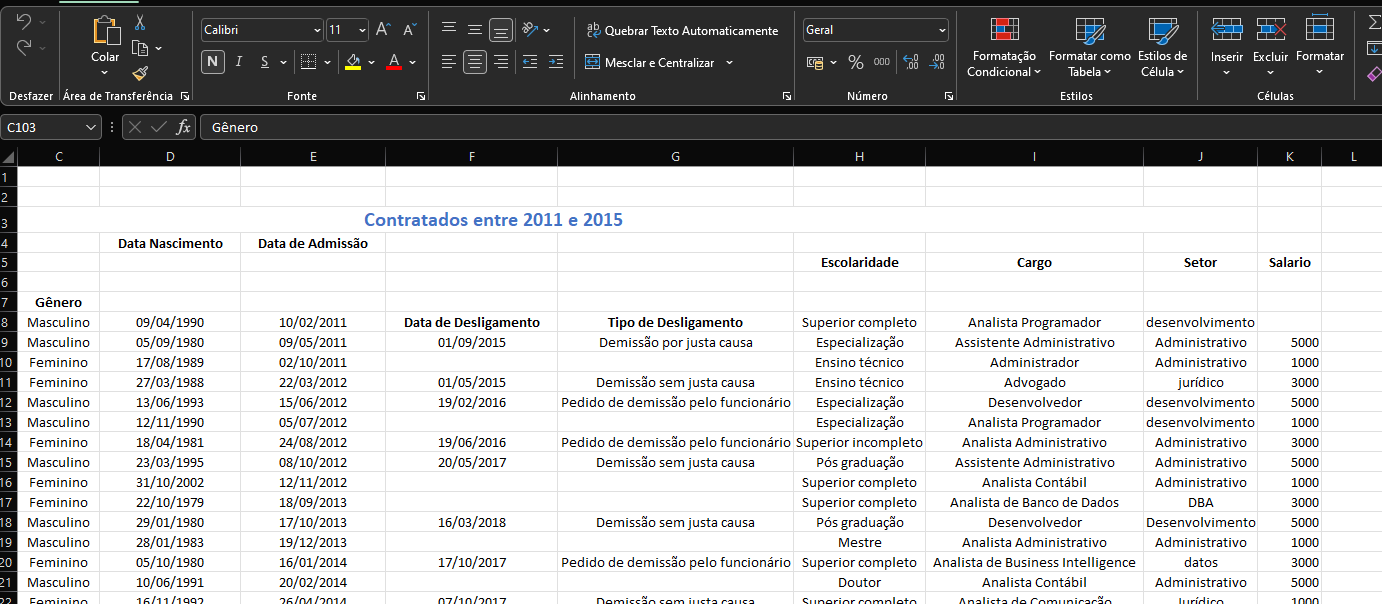Open Estilos de Célula gallery

[1163, 48]
